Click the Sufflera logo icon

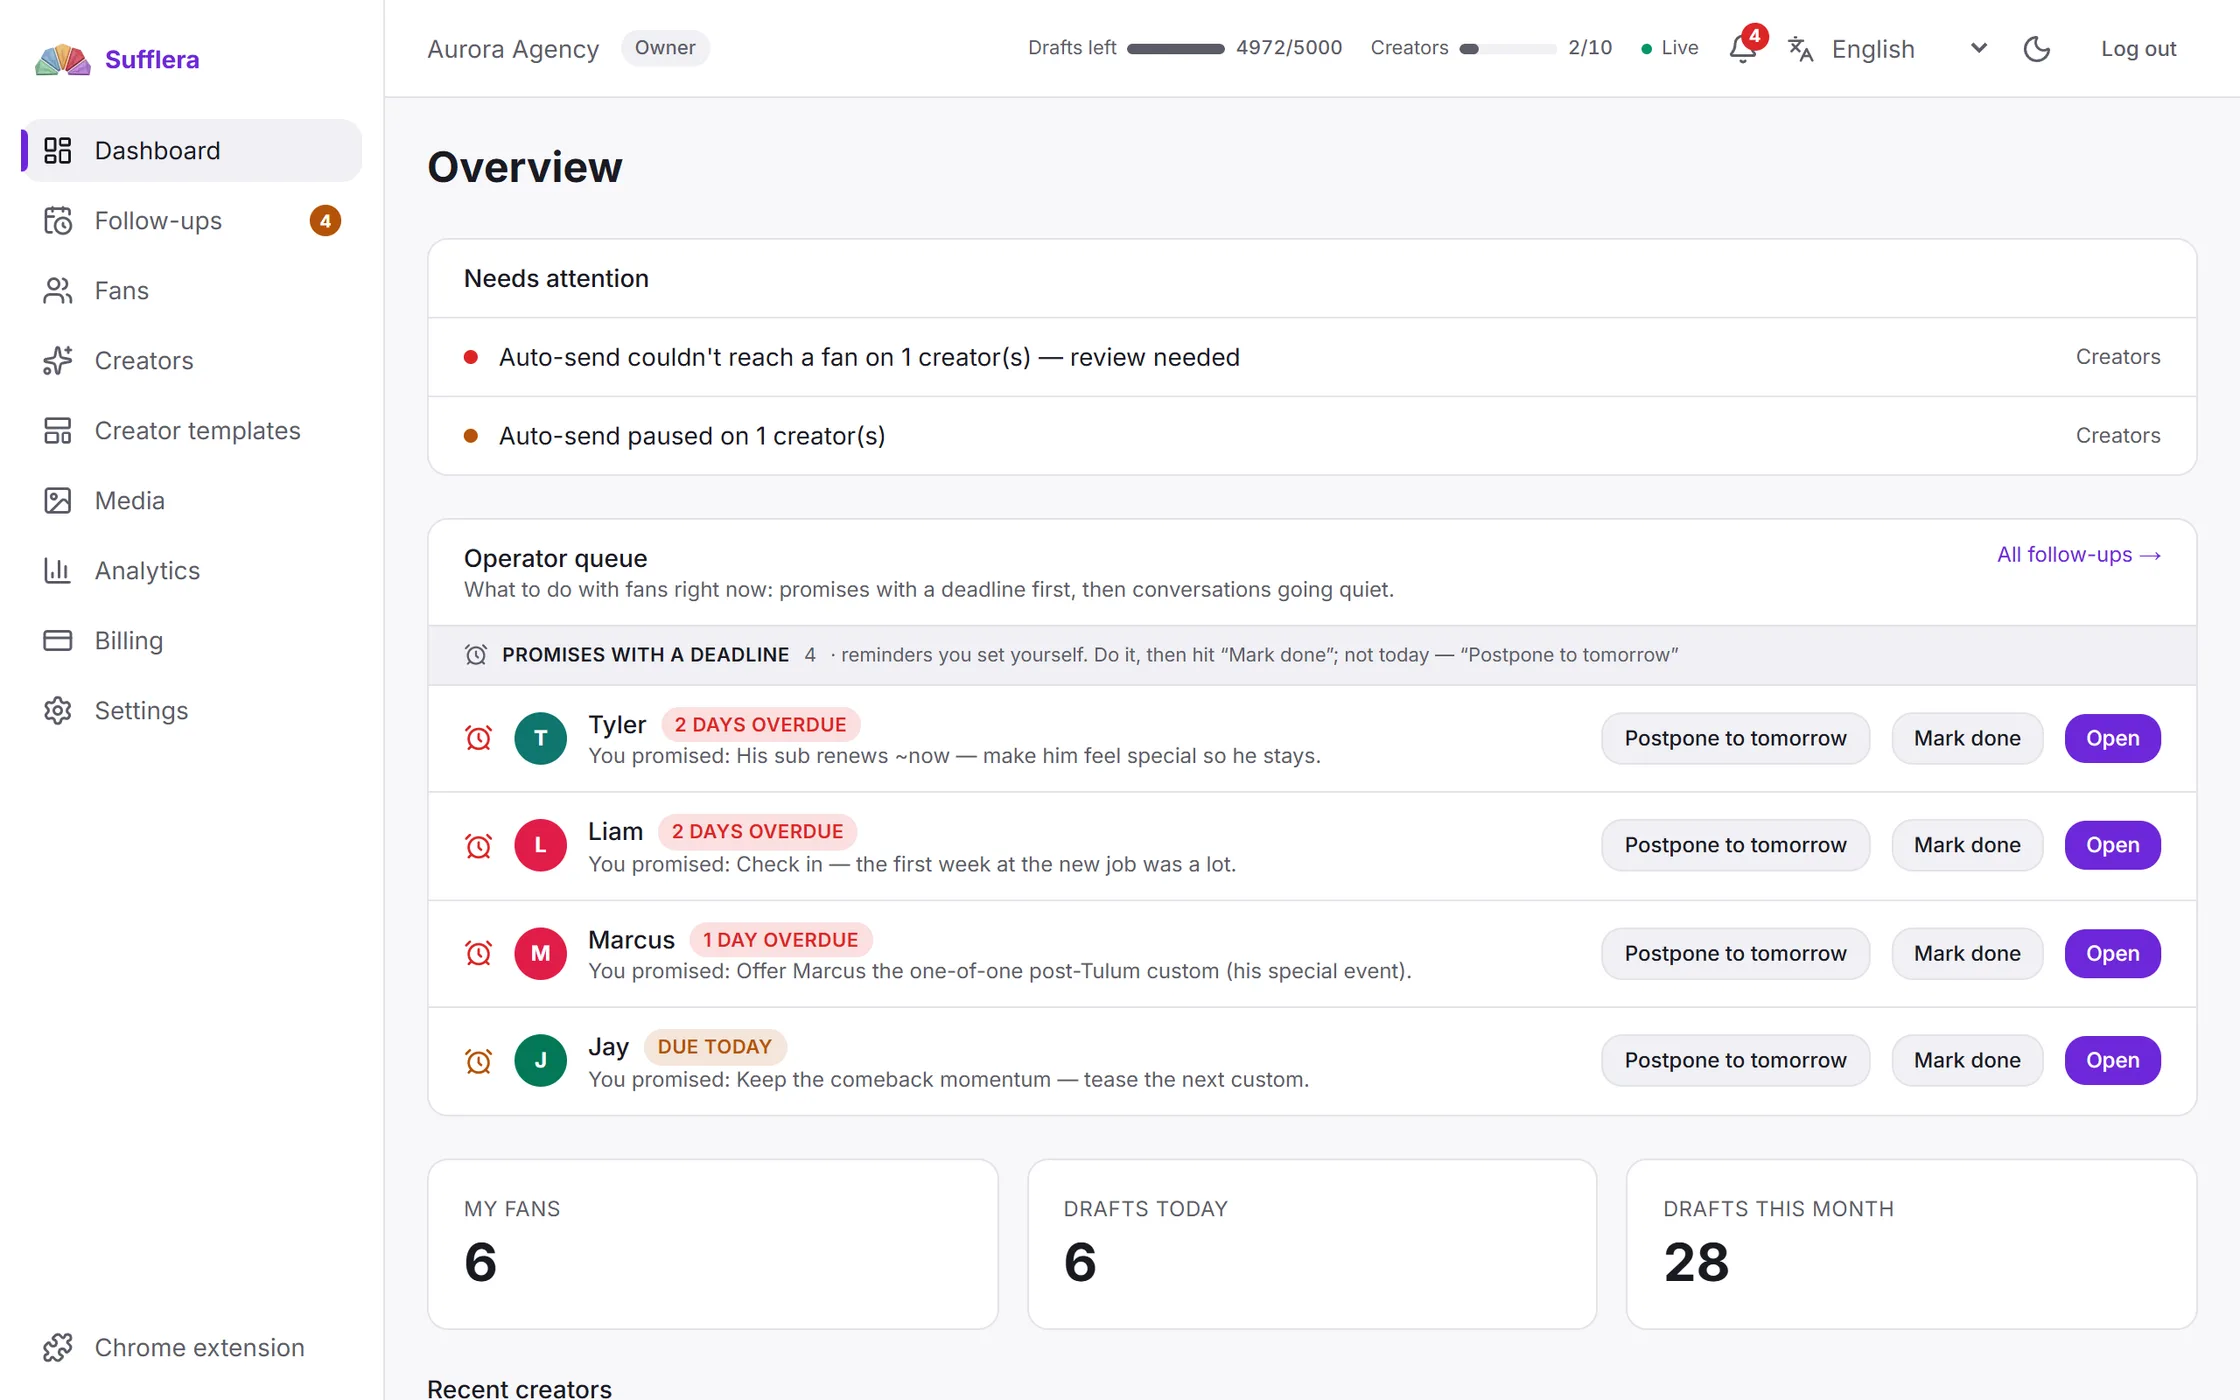tap(62, 60)
